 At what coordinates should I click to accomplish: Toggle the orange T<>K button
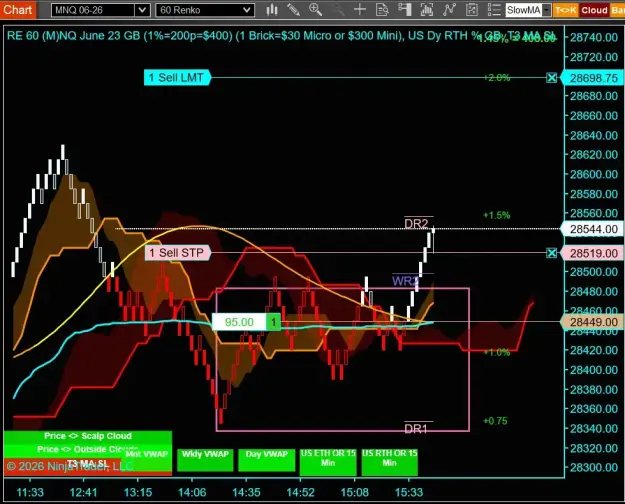[565, 10]
